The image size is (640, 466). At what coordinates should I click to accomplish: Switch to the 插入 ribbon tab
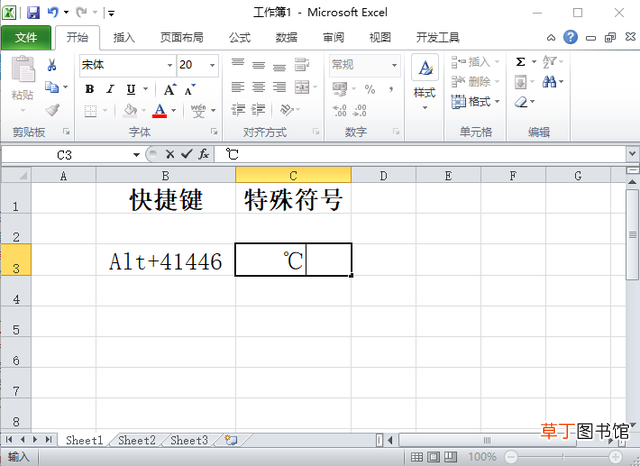124,38
